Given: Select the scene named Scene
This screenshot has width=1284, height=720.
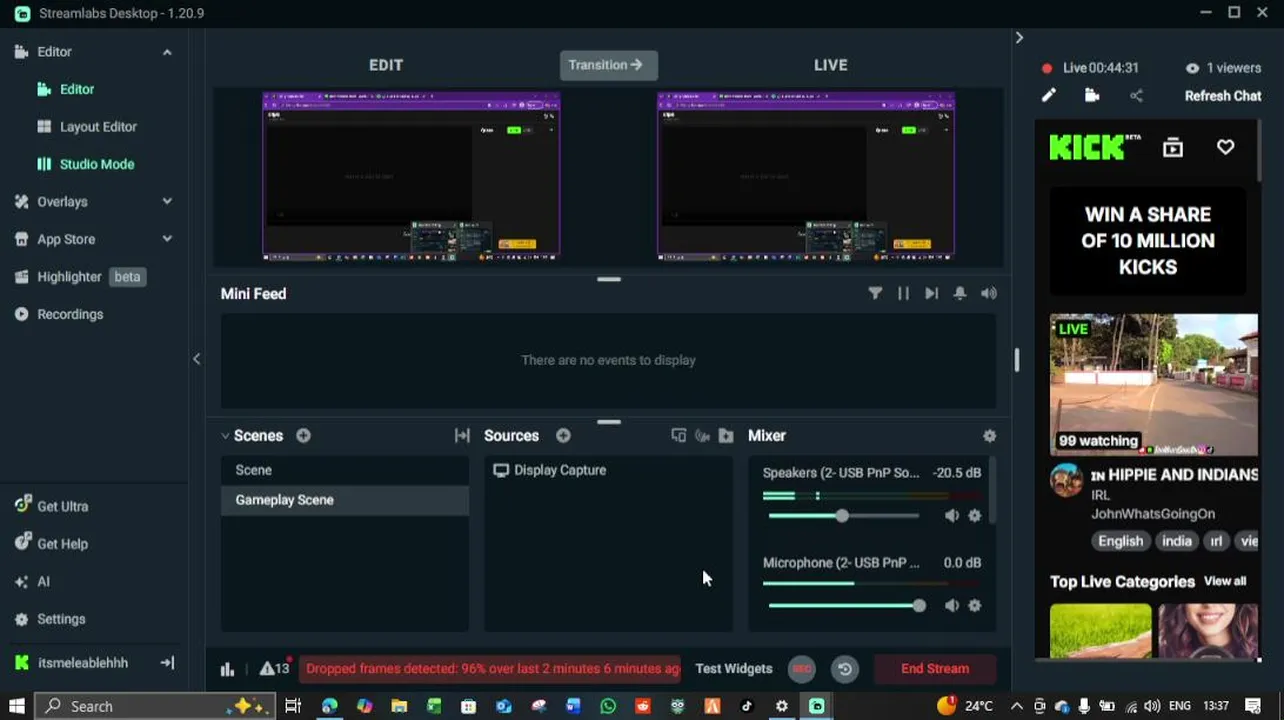Looking at the screenshot, I should pyautogui.click(x=345, y=470).
